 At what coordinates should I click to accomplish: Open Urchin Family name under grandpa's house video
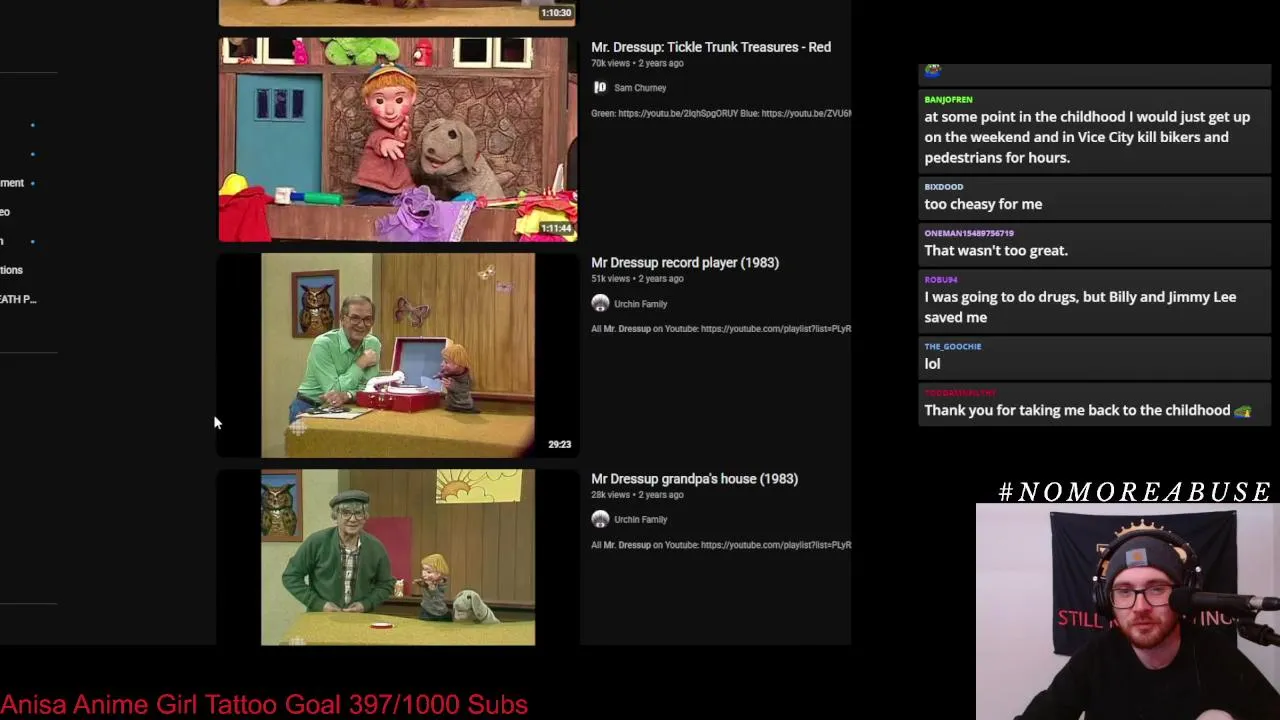[641, 520]
